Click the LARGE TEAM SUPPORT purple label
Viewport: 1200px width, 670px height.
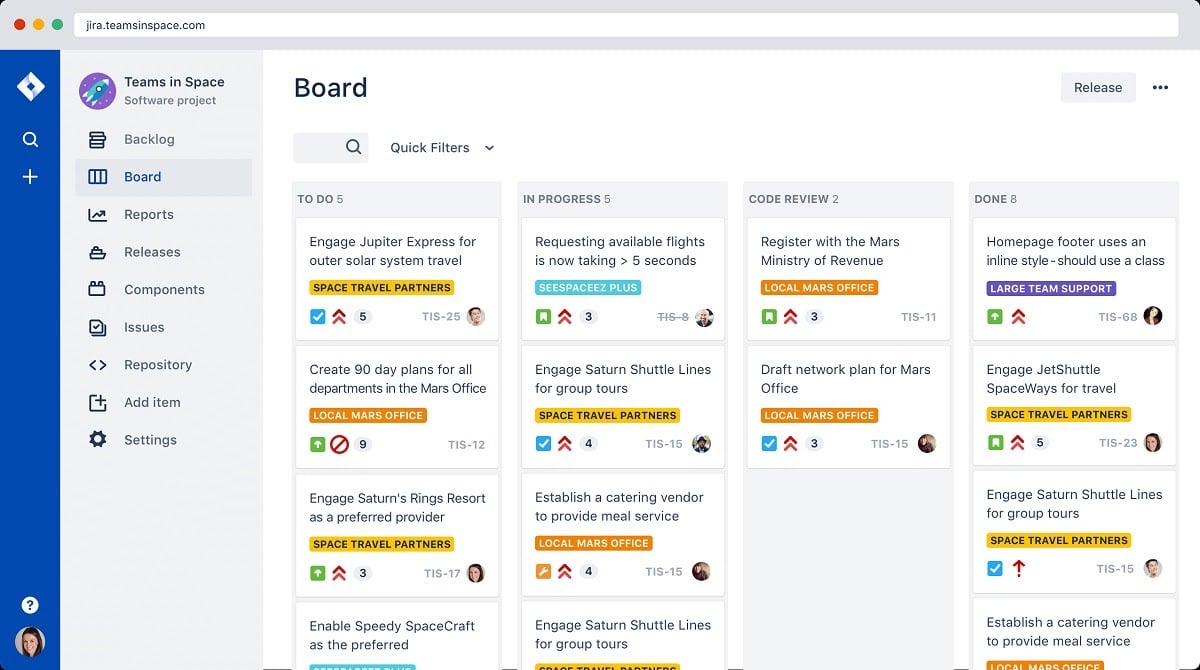click(x=1051, y=288)
